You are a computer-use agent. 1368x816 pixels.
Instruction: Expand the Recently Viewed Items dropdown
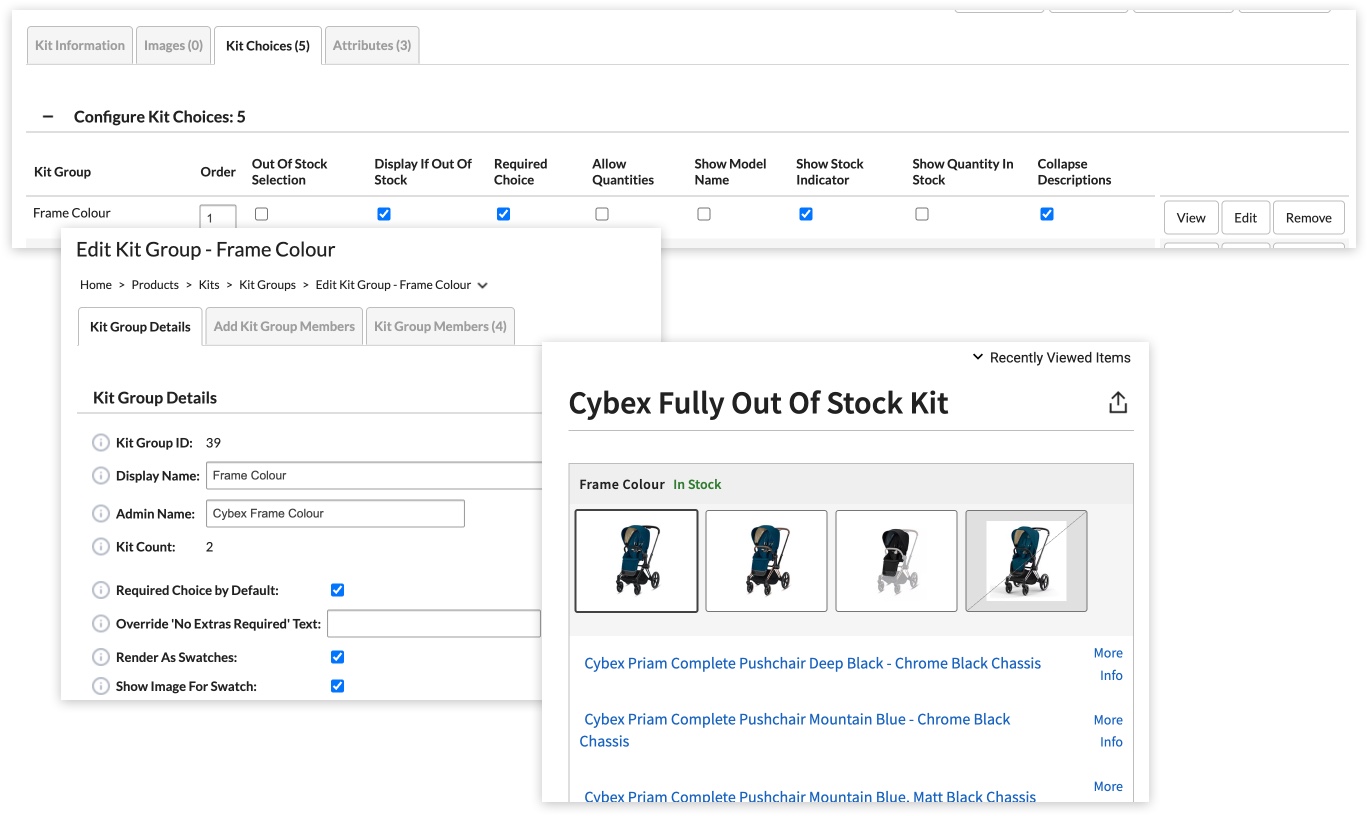coord(1051,358)
